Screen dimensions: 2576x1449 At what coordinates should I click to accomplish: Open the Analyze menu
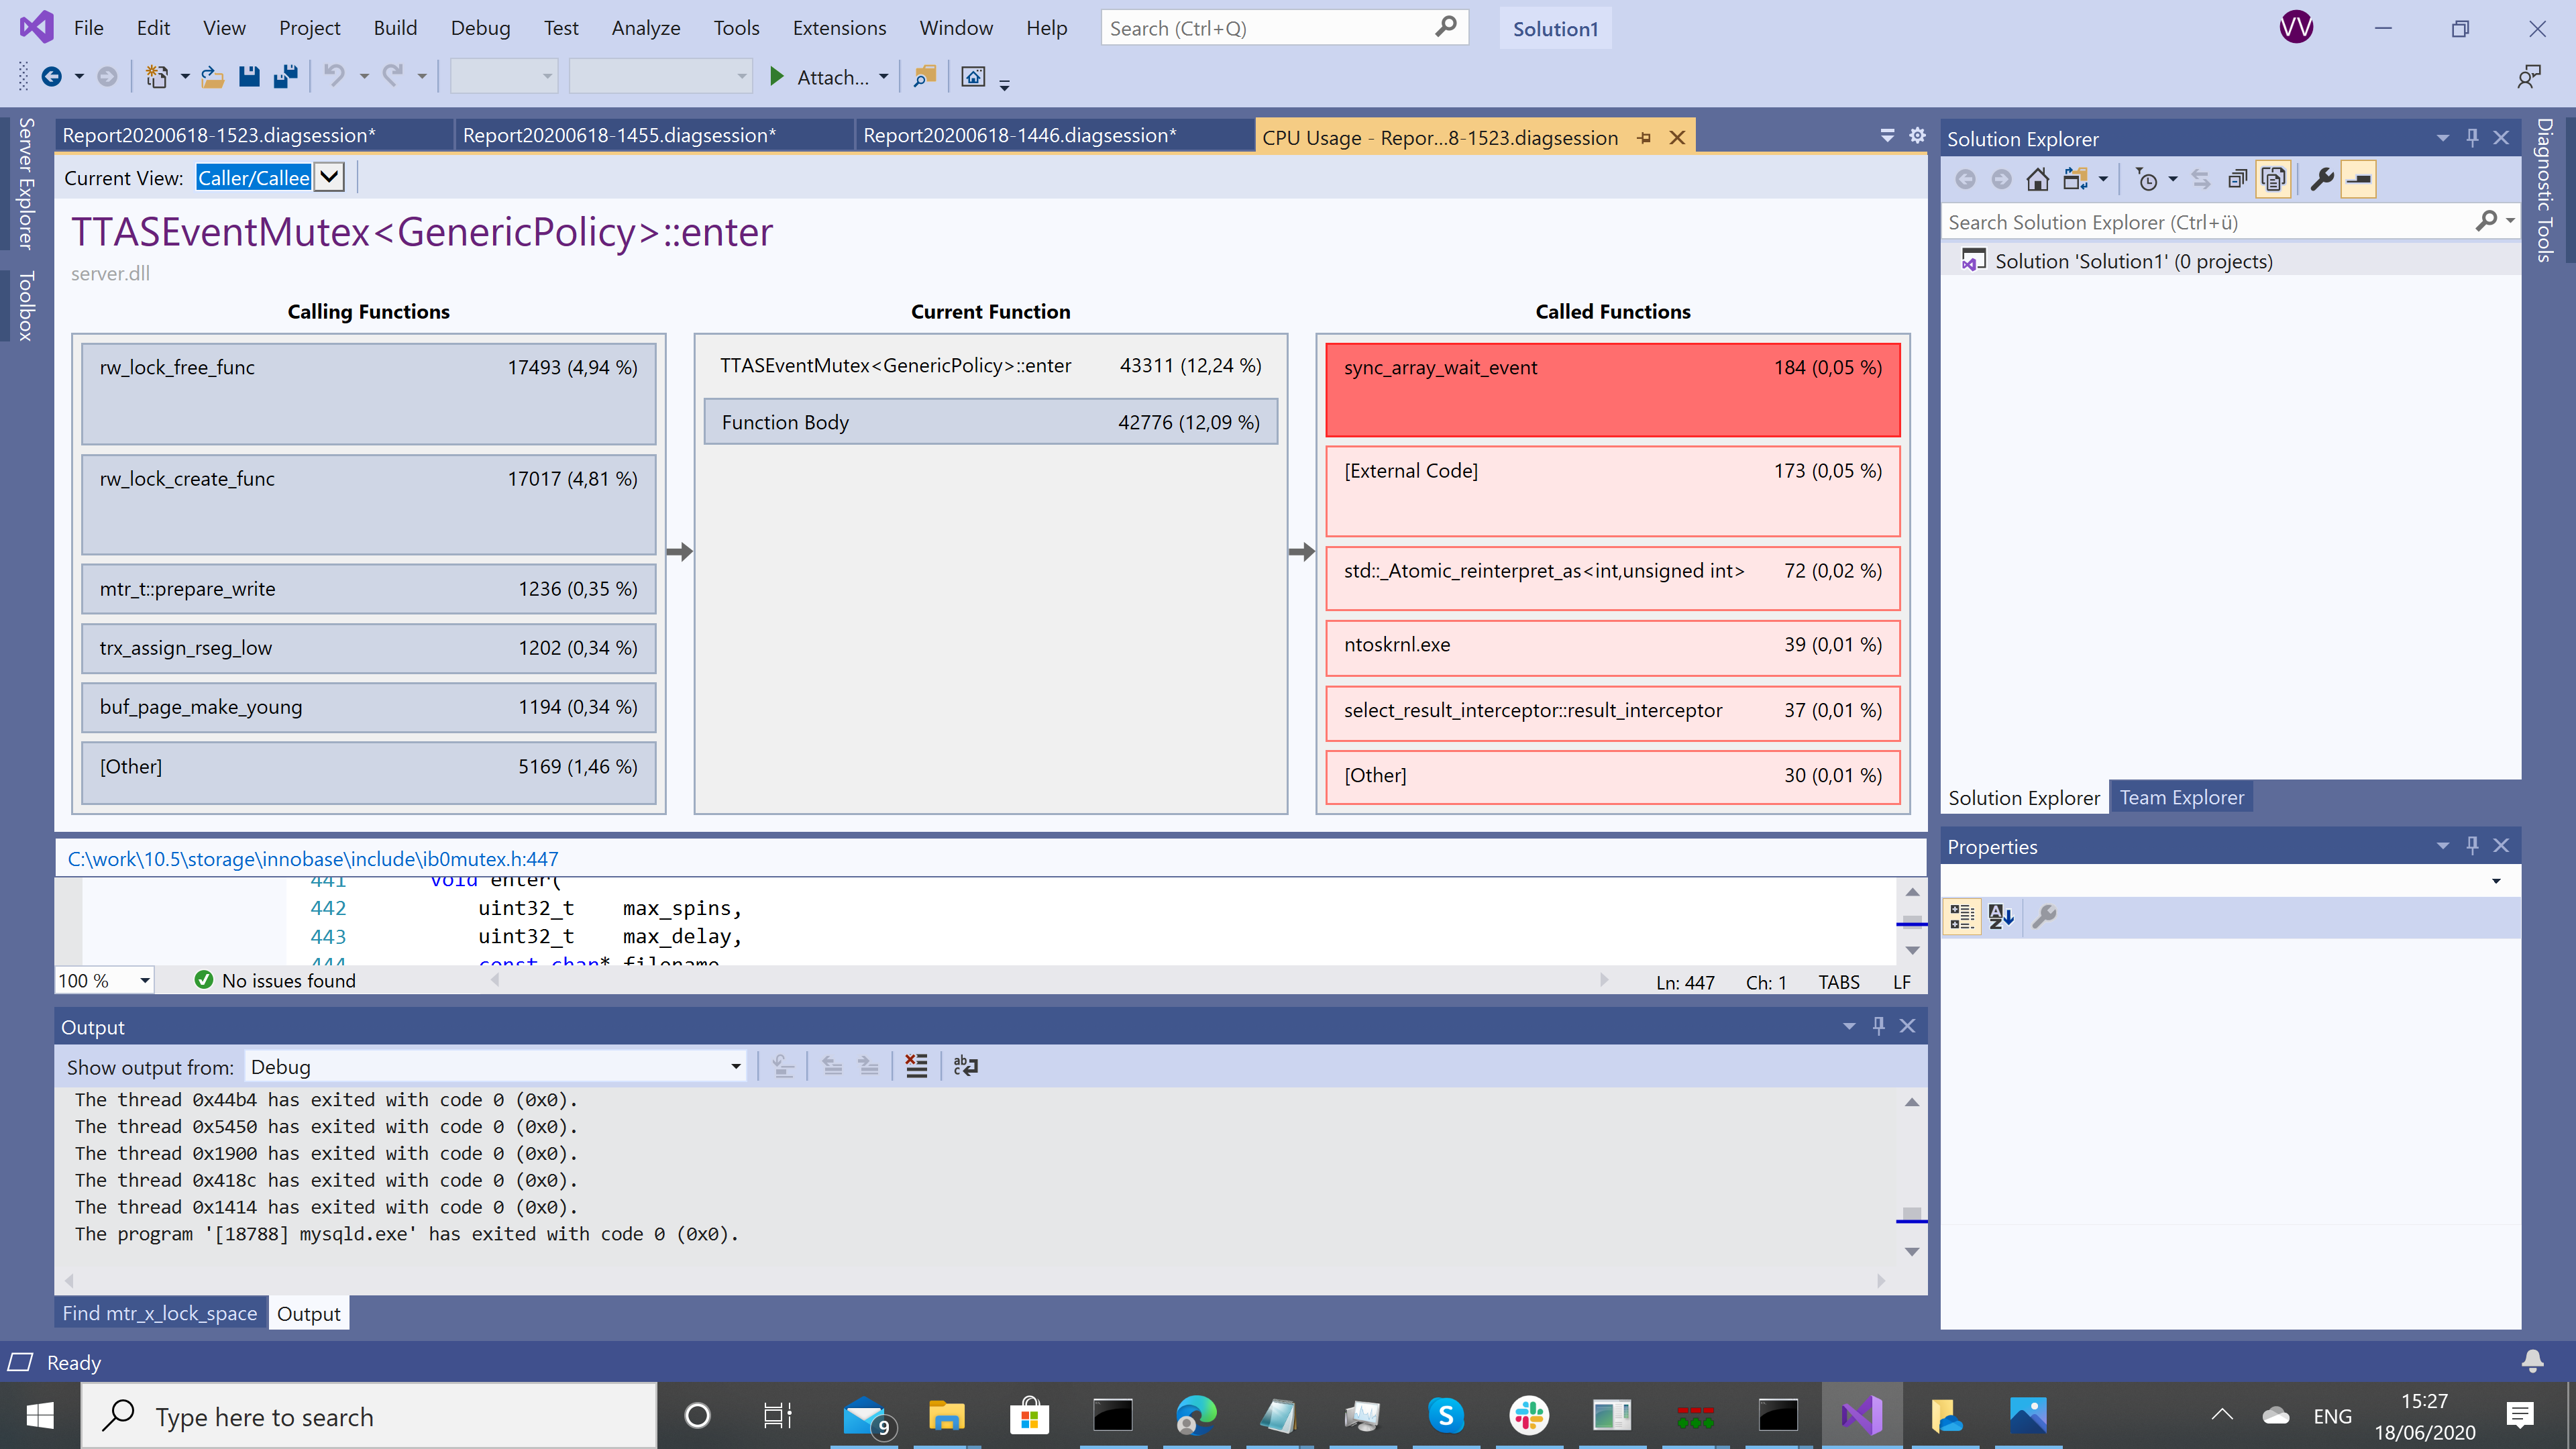(645, 28)
